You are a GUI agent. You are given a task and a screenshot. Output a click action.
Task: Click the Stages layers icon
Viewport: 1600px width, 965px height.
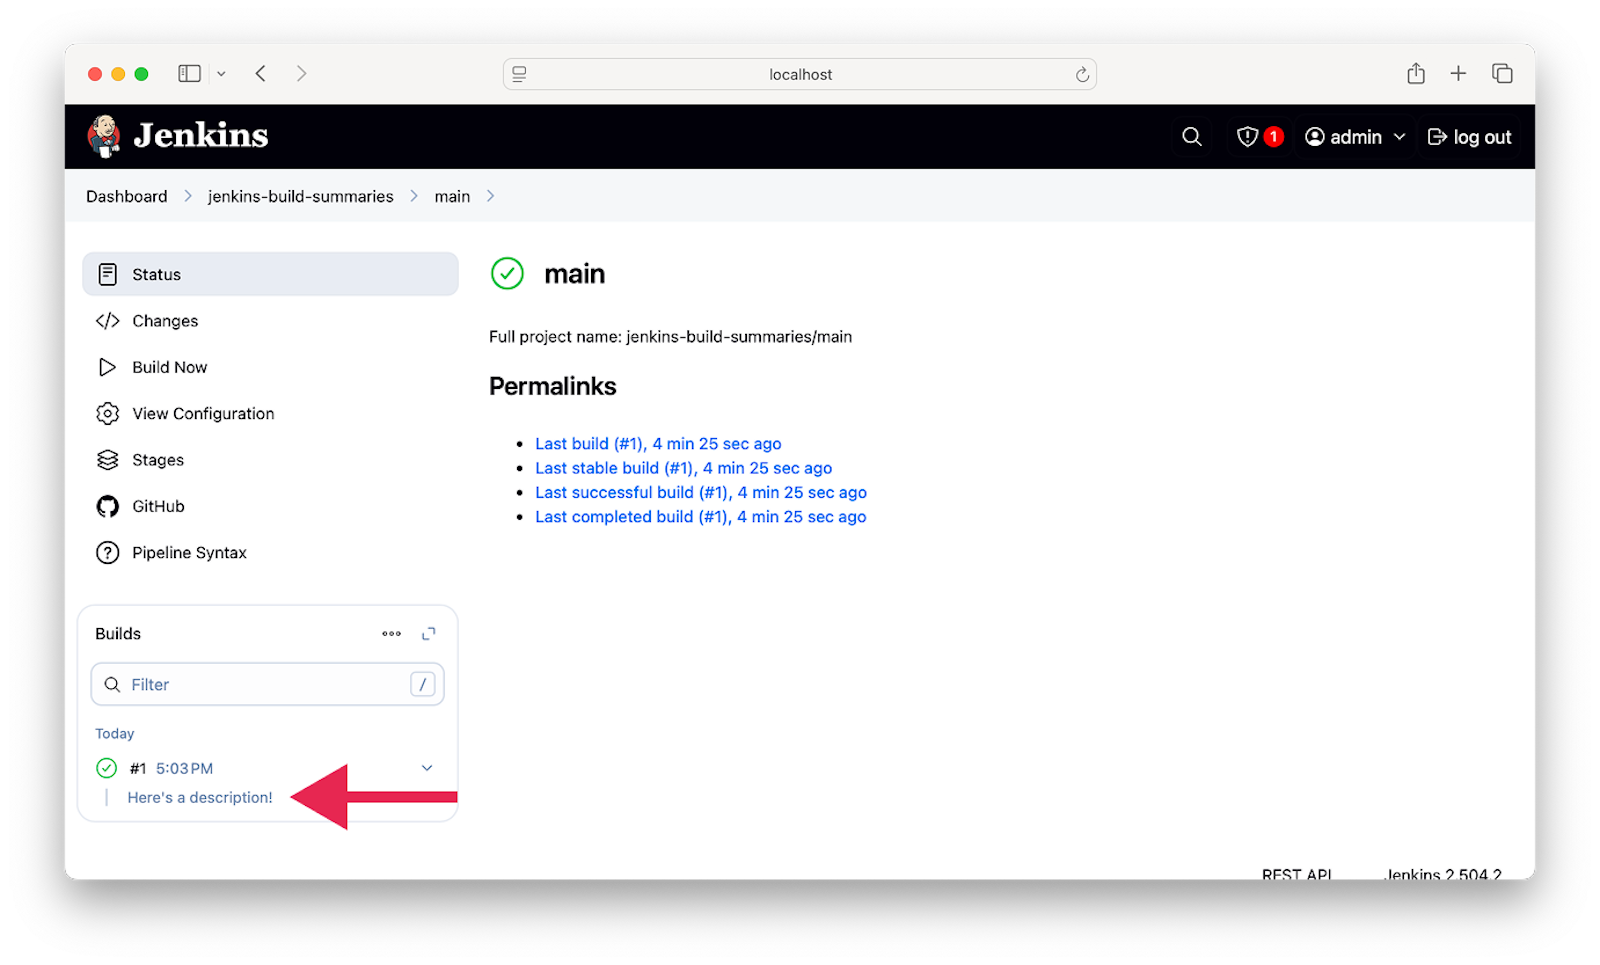[x=107, y=459]
